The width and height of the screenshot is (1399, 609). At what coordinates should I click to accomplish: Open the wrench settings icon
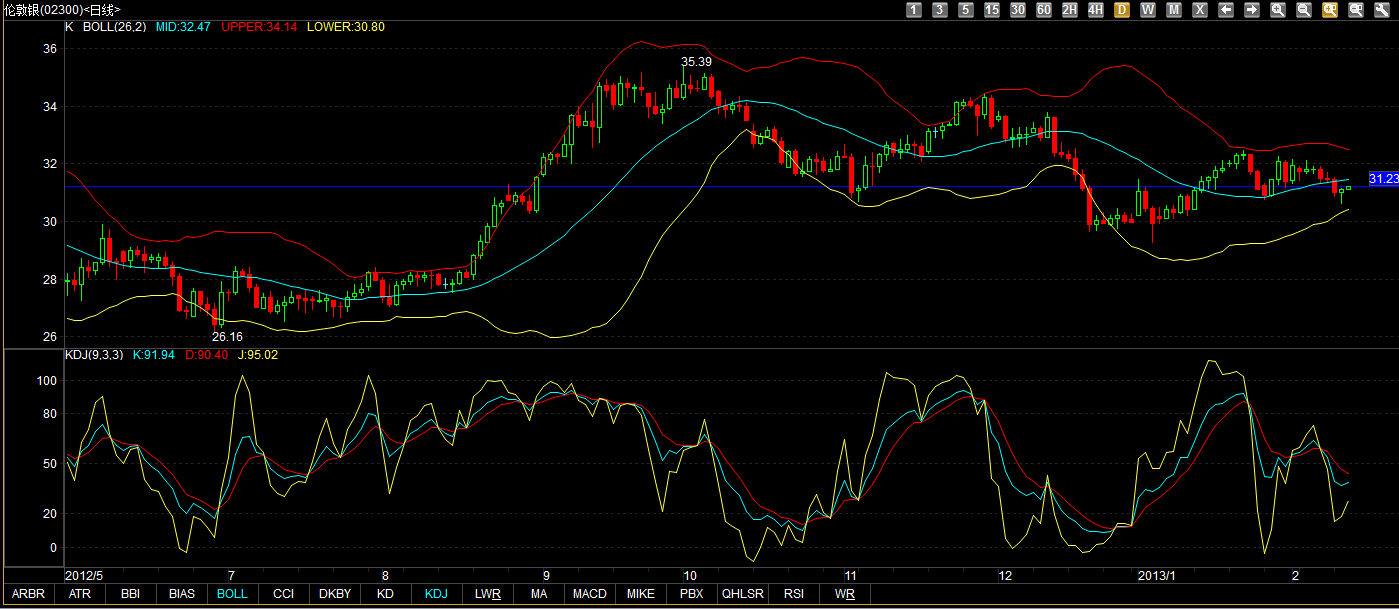[x=1382, y=9]
